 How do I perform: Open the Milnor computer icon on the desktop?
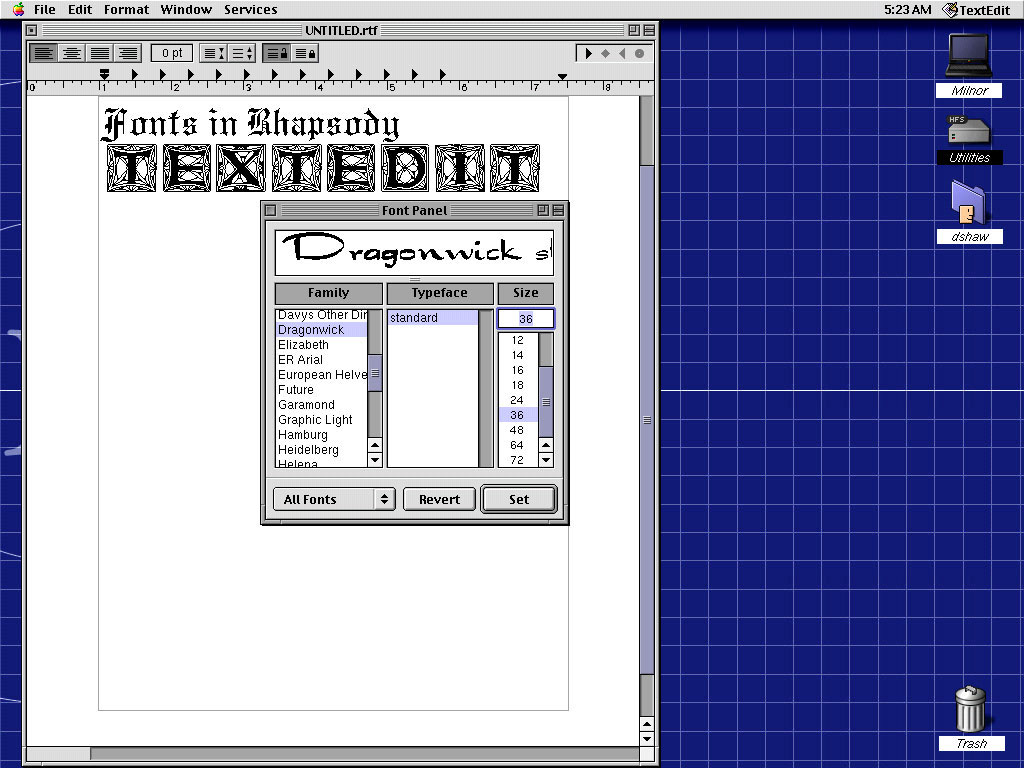click(969, 56)
